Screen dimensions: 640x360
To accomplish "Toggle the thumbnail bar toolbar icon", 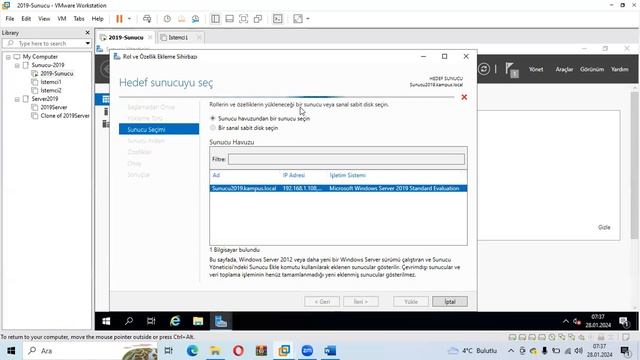I will tap(229, 19).
